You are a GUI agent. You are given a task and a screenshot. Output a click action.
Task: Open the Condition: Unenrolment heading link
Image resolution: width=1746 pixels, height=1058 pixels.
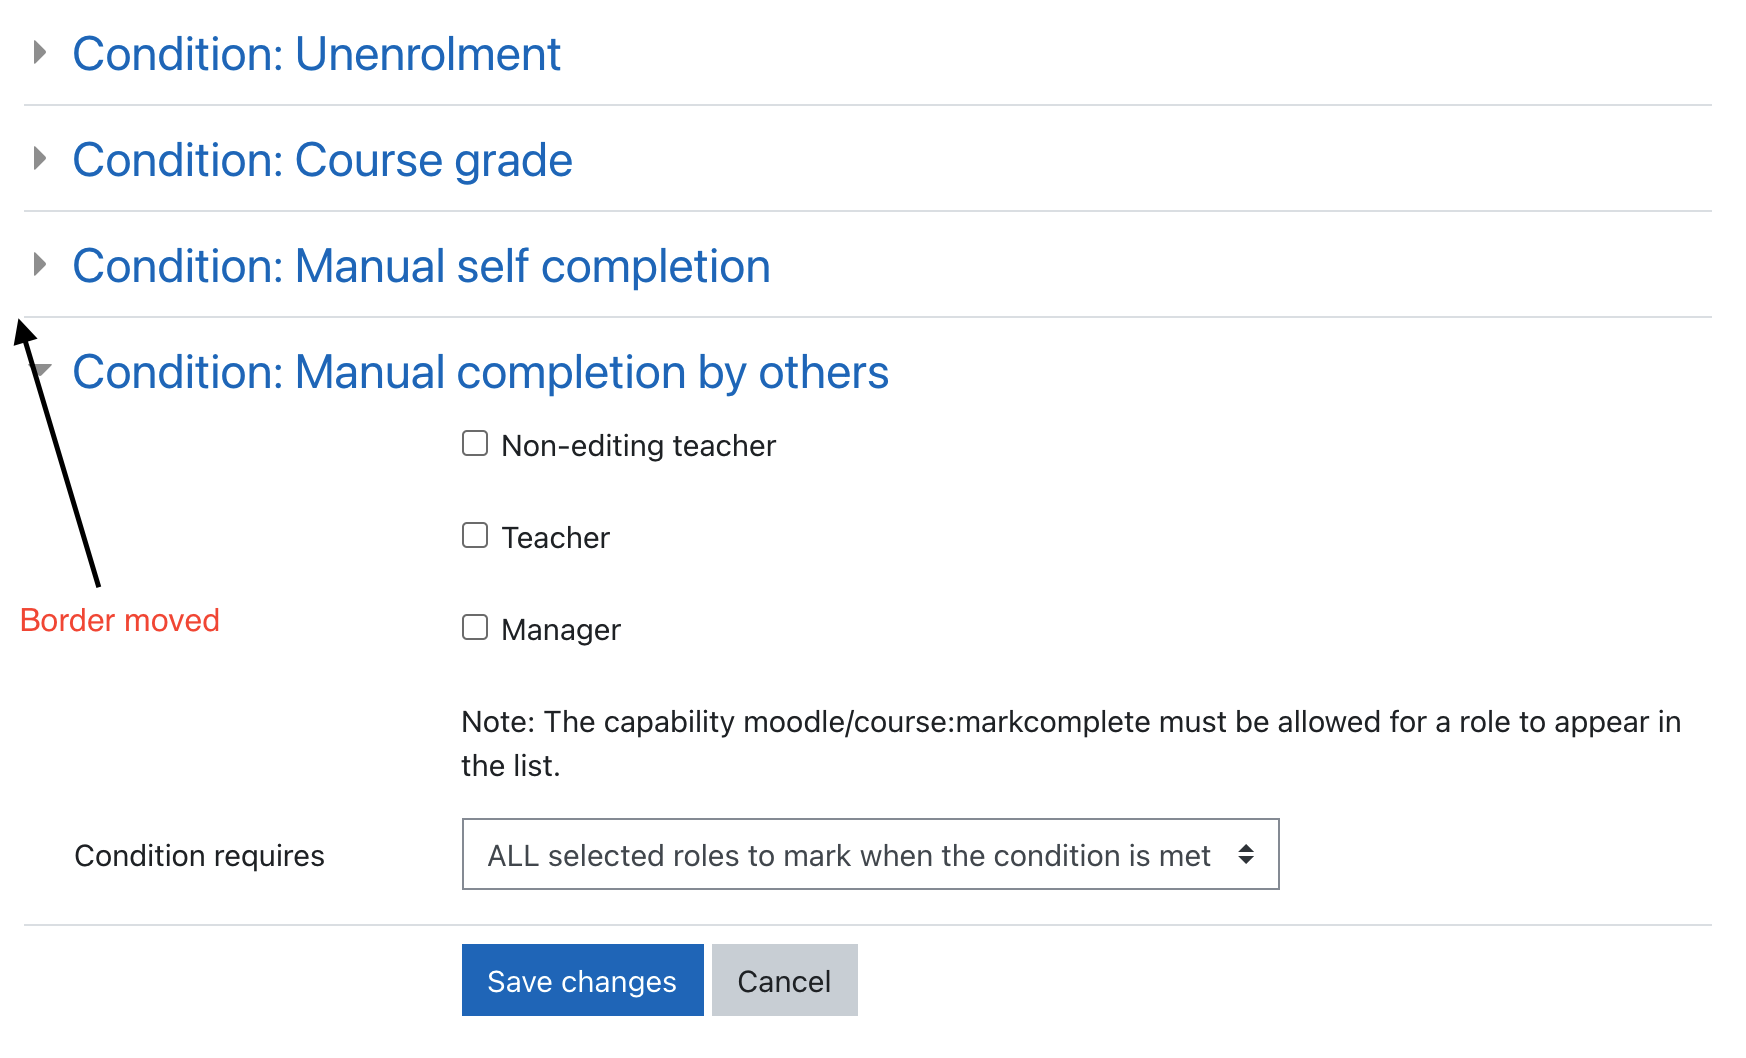(x=316, y=54)
